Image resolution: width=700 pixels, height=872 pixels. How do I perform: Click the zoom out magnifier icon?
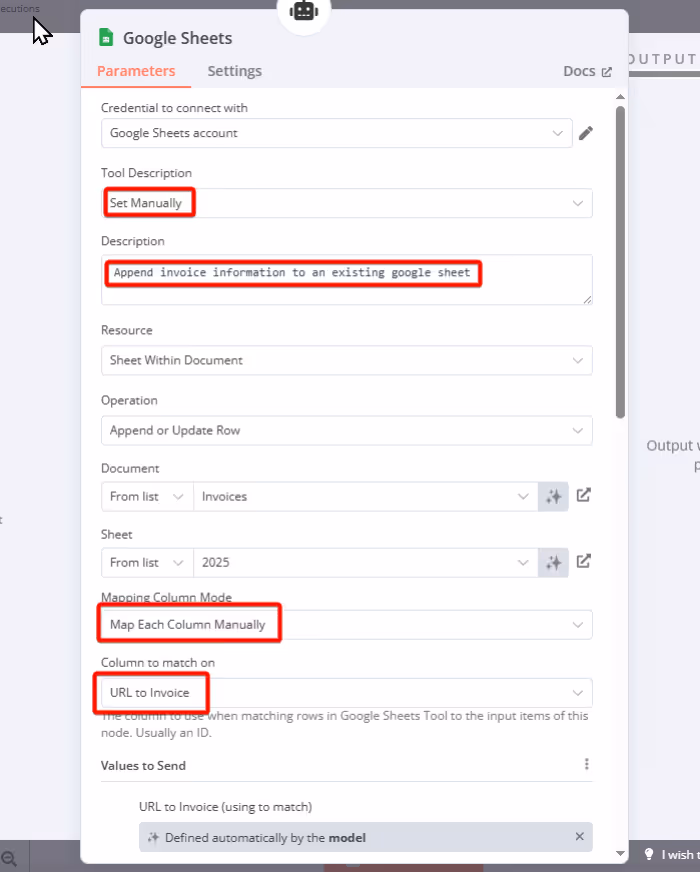click(9, 858)
